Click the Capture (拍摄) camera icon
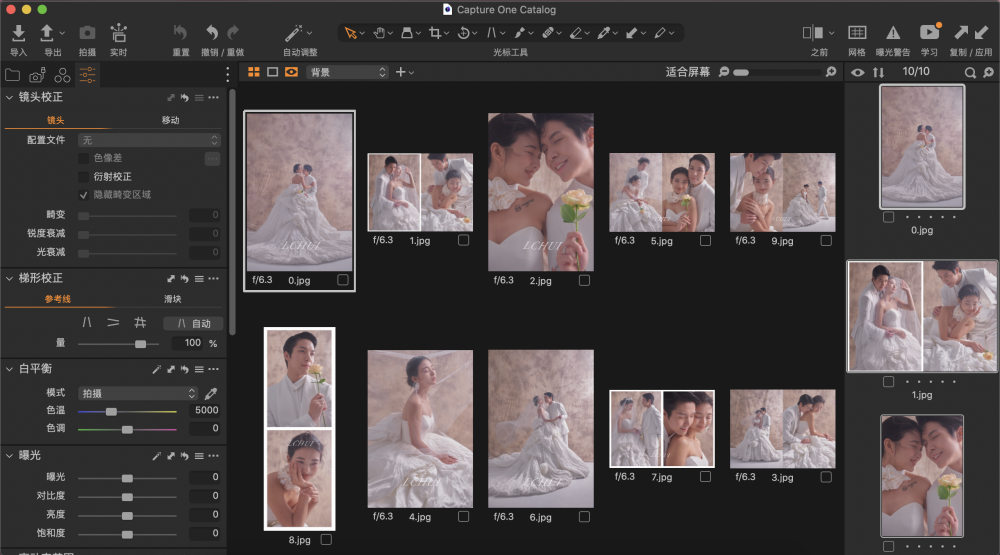Viewport: 1000px width, 555px height. point(87,34)
